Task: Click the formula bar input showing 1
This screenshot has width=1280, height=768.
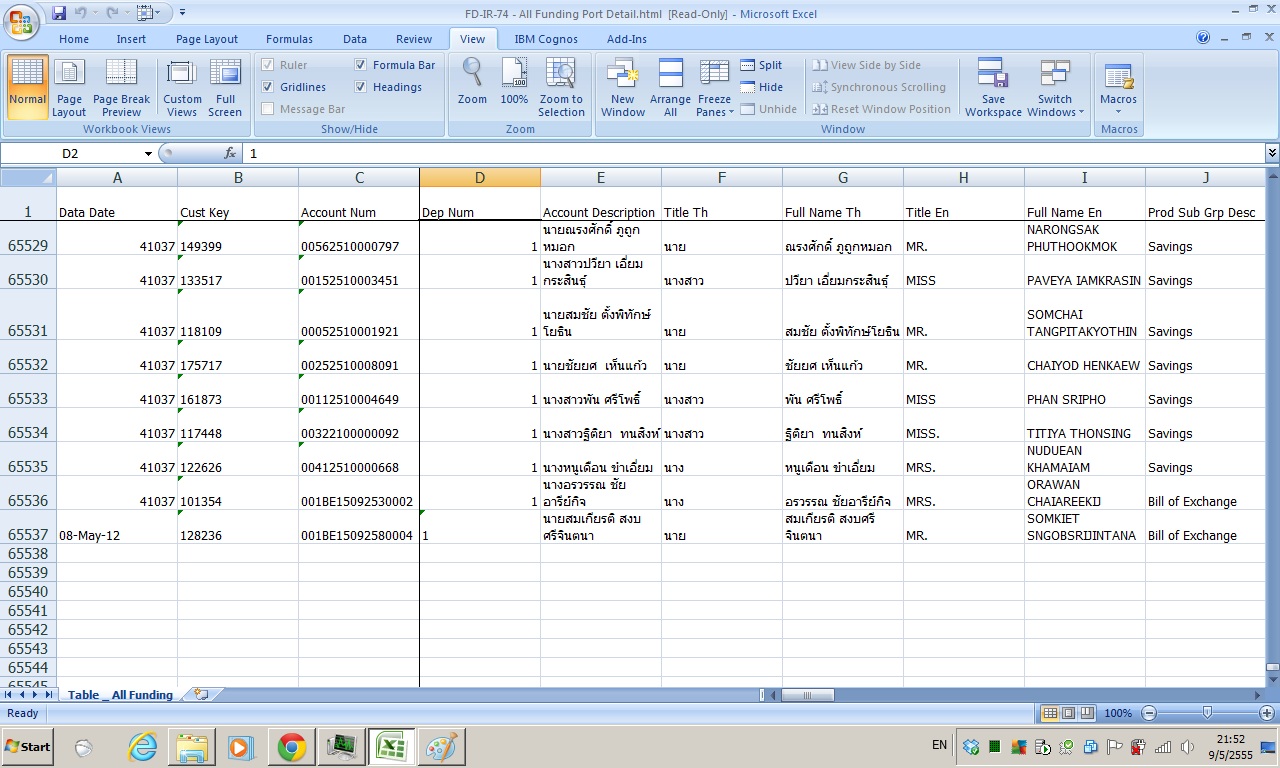Action: [x=755, y=153]
